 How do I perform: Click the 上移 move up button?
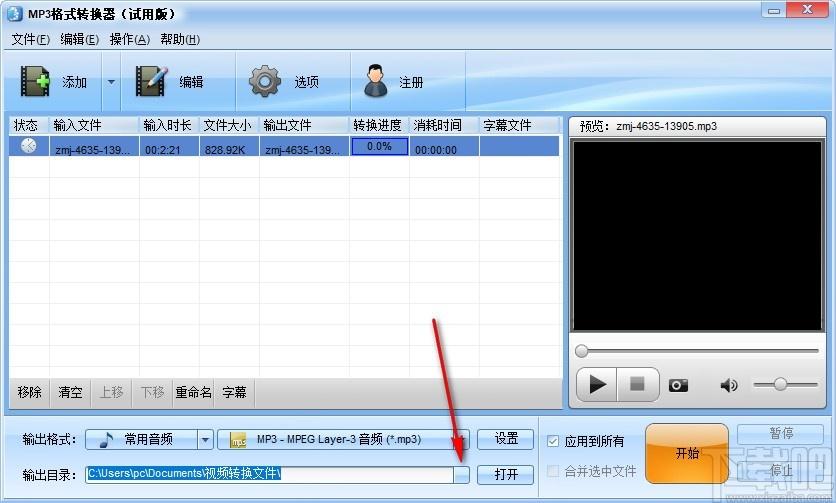tap(111, 393)
